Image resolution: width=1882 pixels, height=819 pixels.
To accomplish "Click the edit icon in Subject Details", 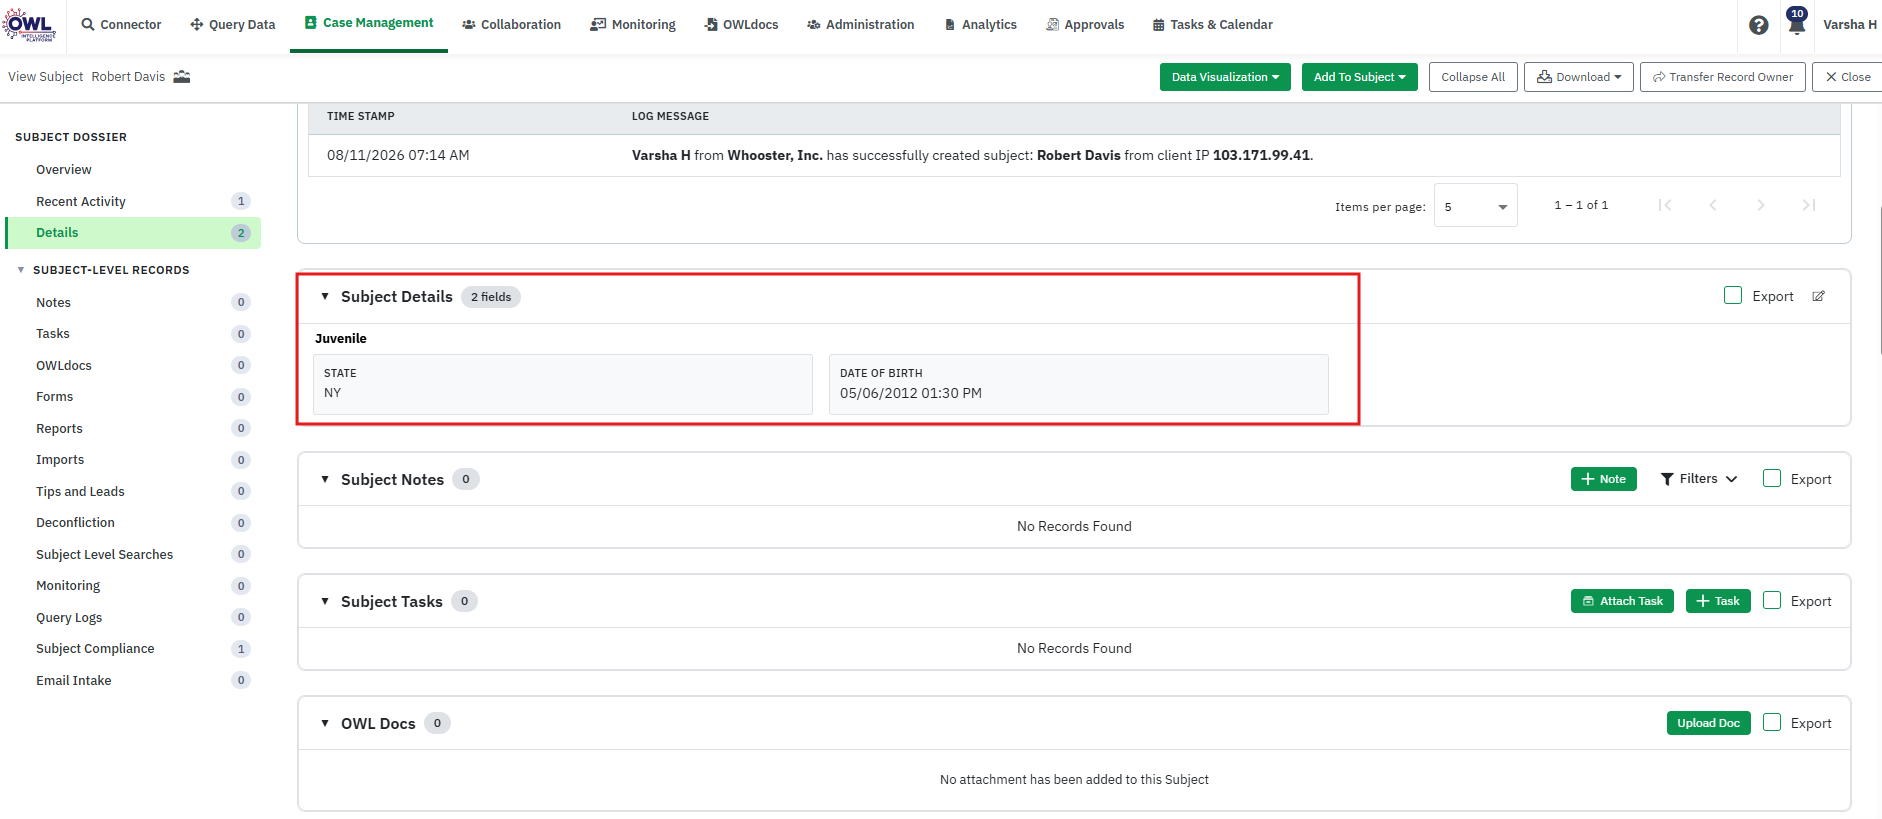I will 1818,296.
